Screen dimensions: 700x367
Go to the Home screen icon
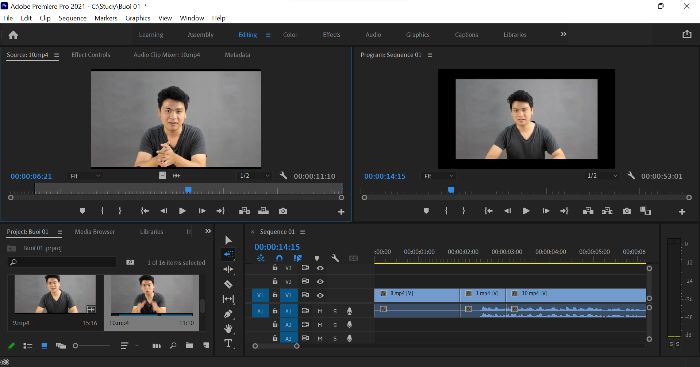tap(13, 35)
